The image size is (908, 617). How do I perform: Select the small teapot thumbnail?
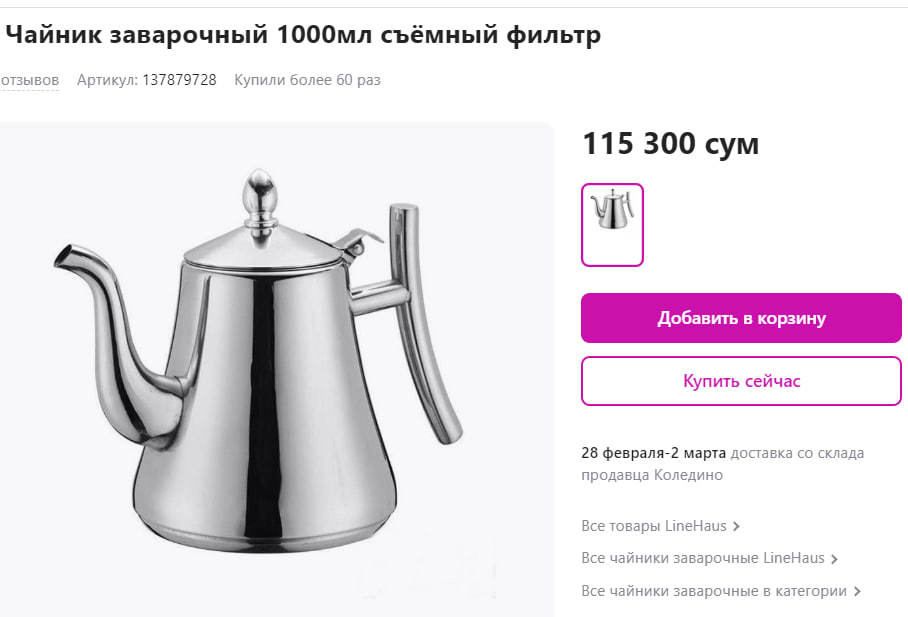click(x=612, y=225)
